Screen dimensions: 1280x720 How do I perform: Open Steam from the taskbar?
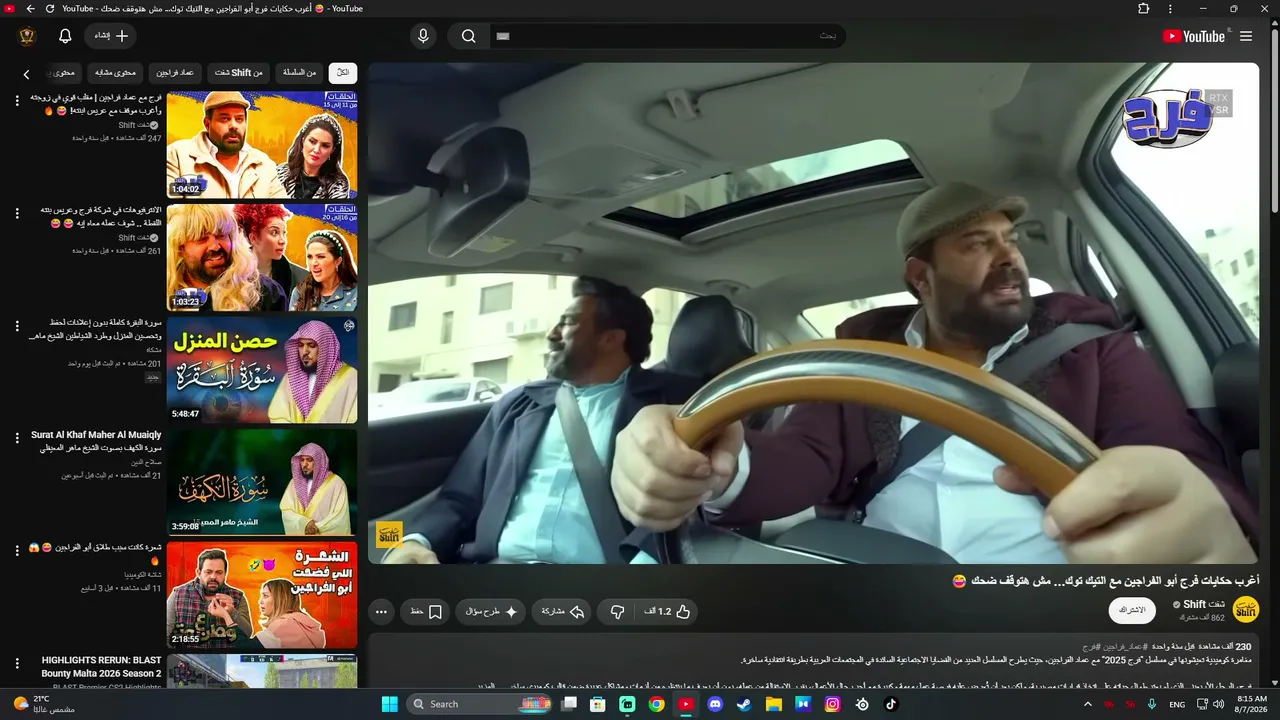coord(744,704)
